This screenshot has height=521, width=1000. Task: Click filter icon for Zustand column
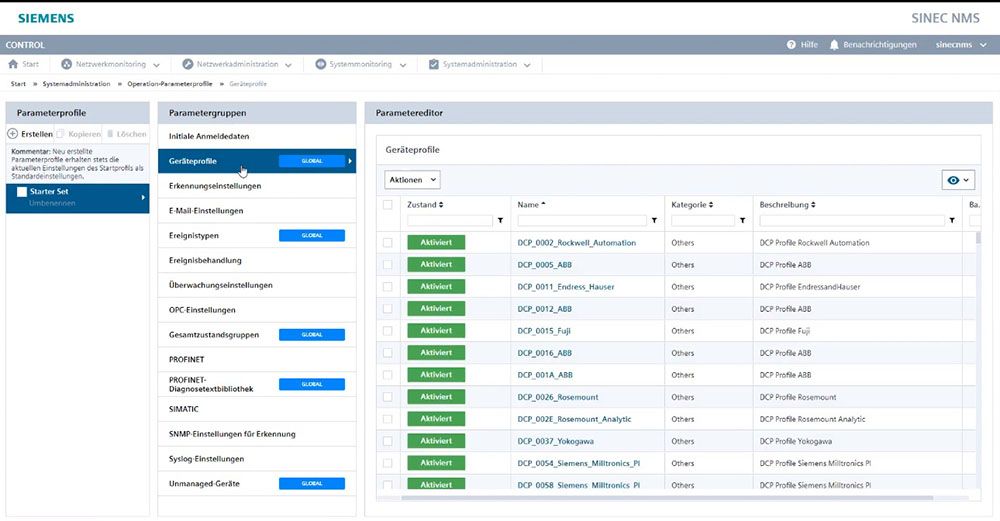tap(500, 221)
